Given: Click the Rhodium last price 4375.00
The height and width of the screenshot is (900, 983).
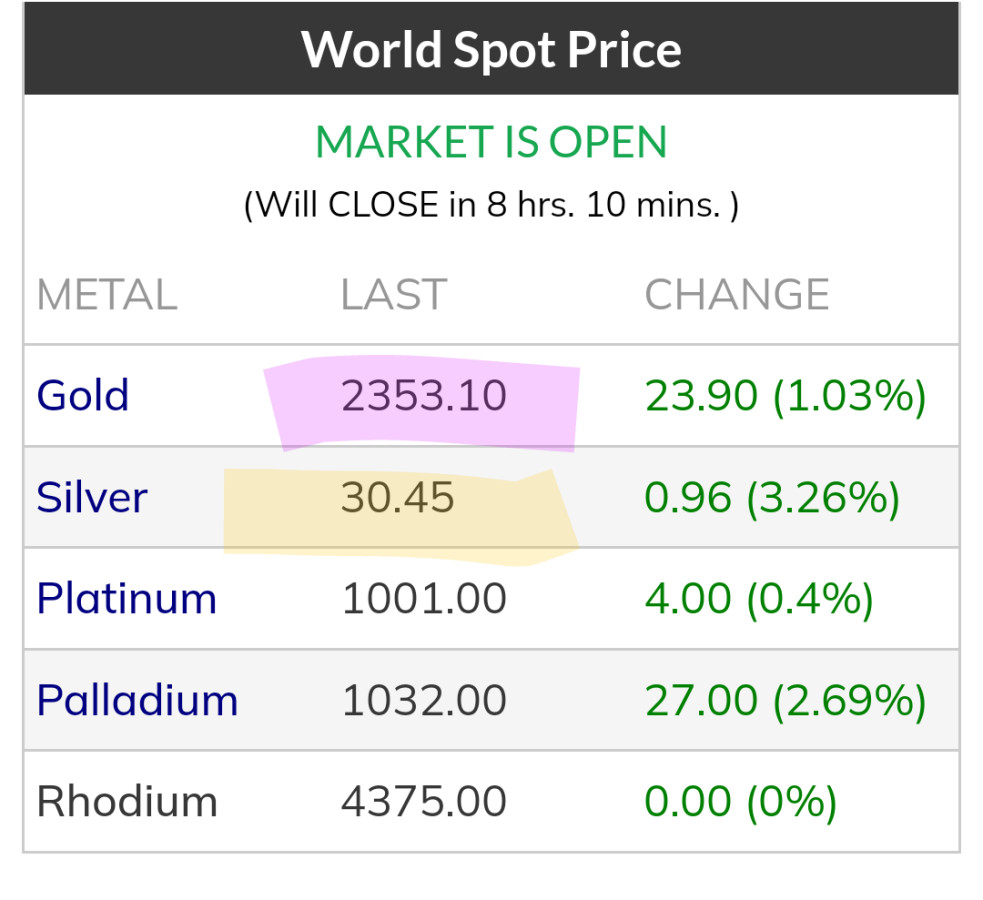Looking at the screenshot, I should coord(424,802).
